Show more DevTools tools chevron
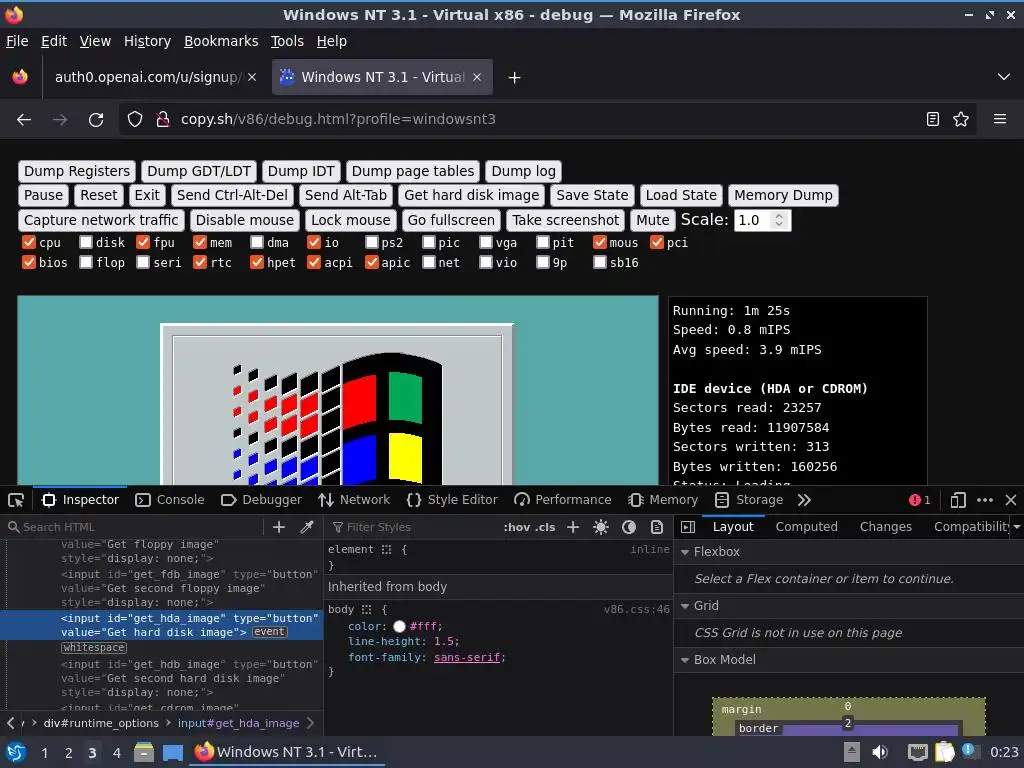This screenshot has width=1024, height=768. (804, 500)
